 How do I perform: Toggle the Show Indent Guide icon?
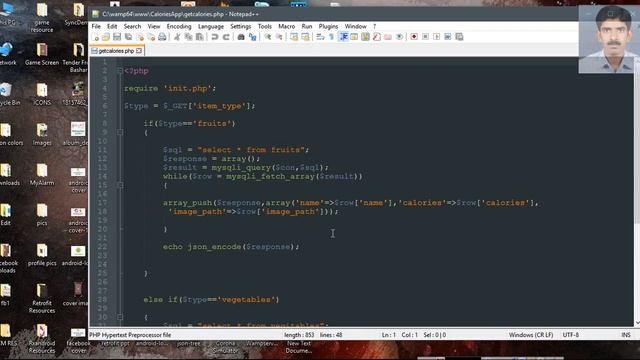343,37
